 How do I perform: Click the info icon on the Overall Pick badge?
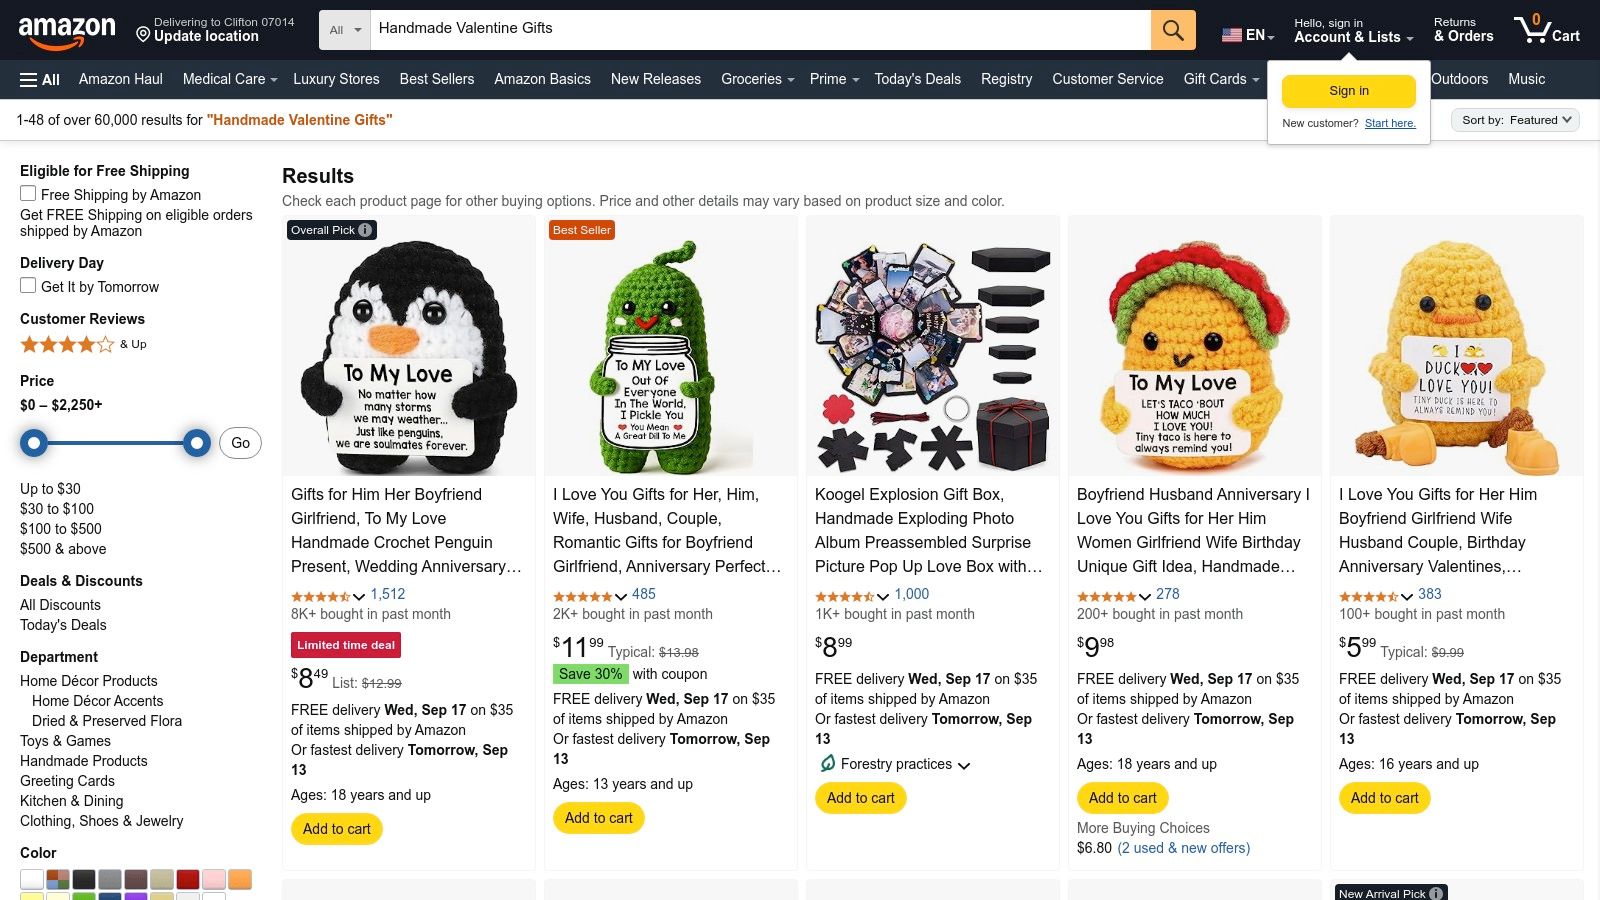365,229
